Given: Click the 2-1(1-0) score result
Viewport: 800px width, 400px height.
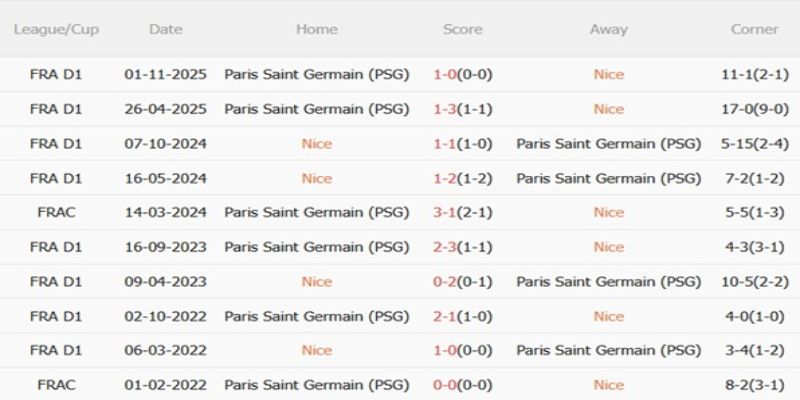Looking at the screenshot, I should (x=463, y=316).
